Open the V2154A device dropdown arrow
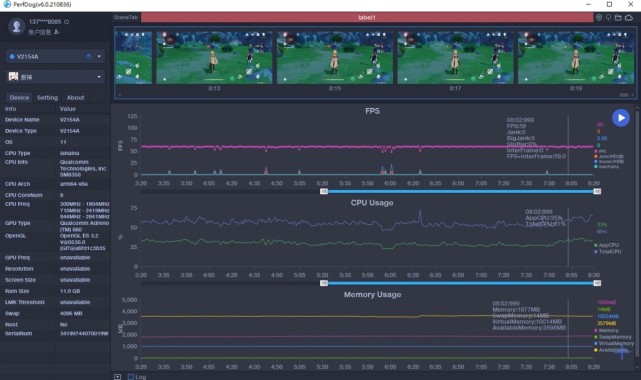The height and width of the screenshot is (380, 641). click(x=99, y=56)
